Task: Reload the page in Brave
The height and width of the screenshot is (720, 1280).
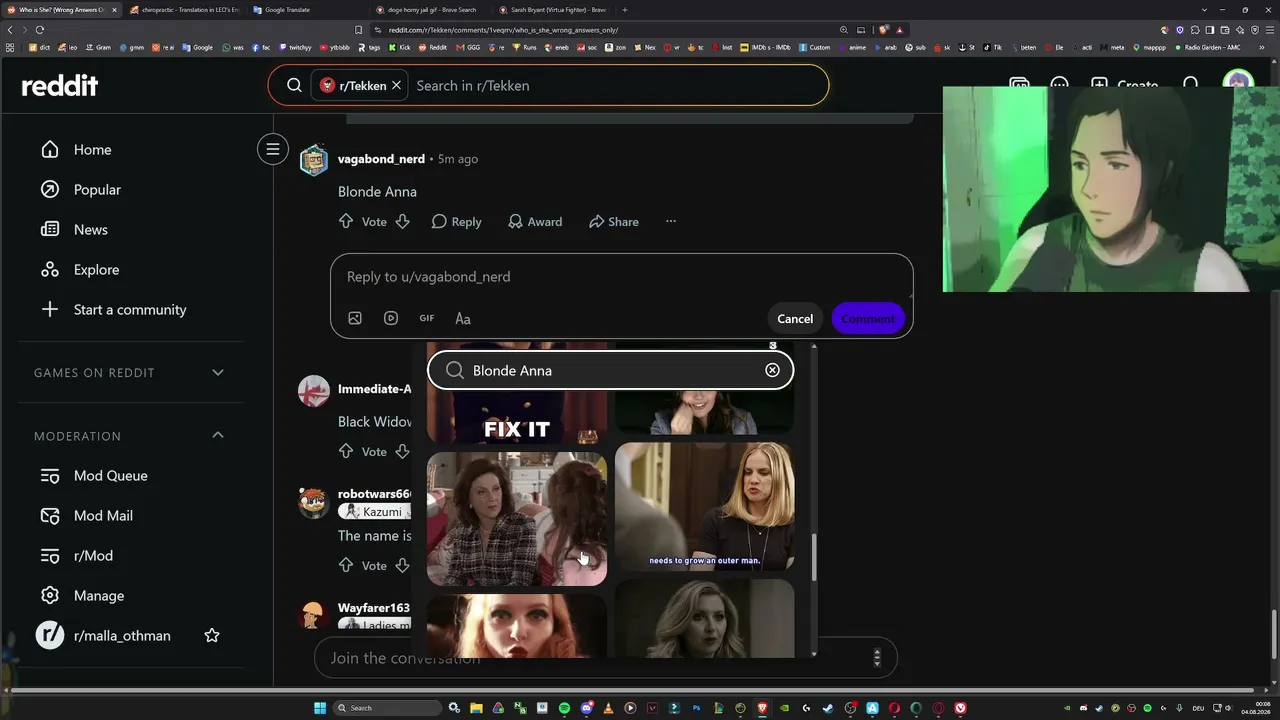Action: 40,30
